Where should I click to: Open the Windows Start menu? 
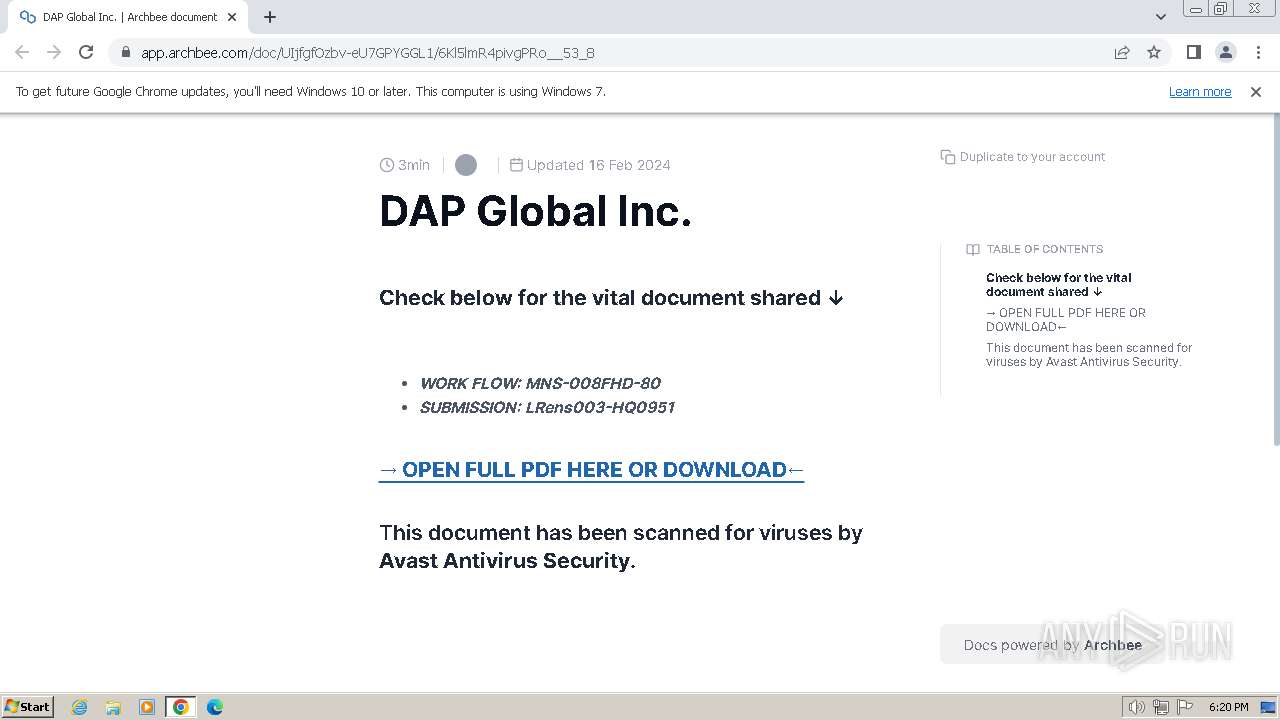pyautogui.click(x=28, y=706)
